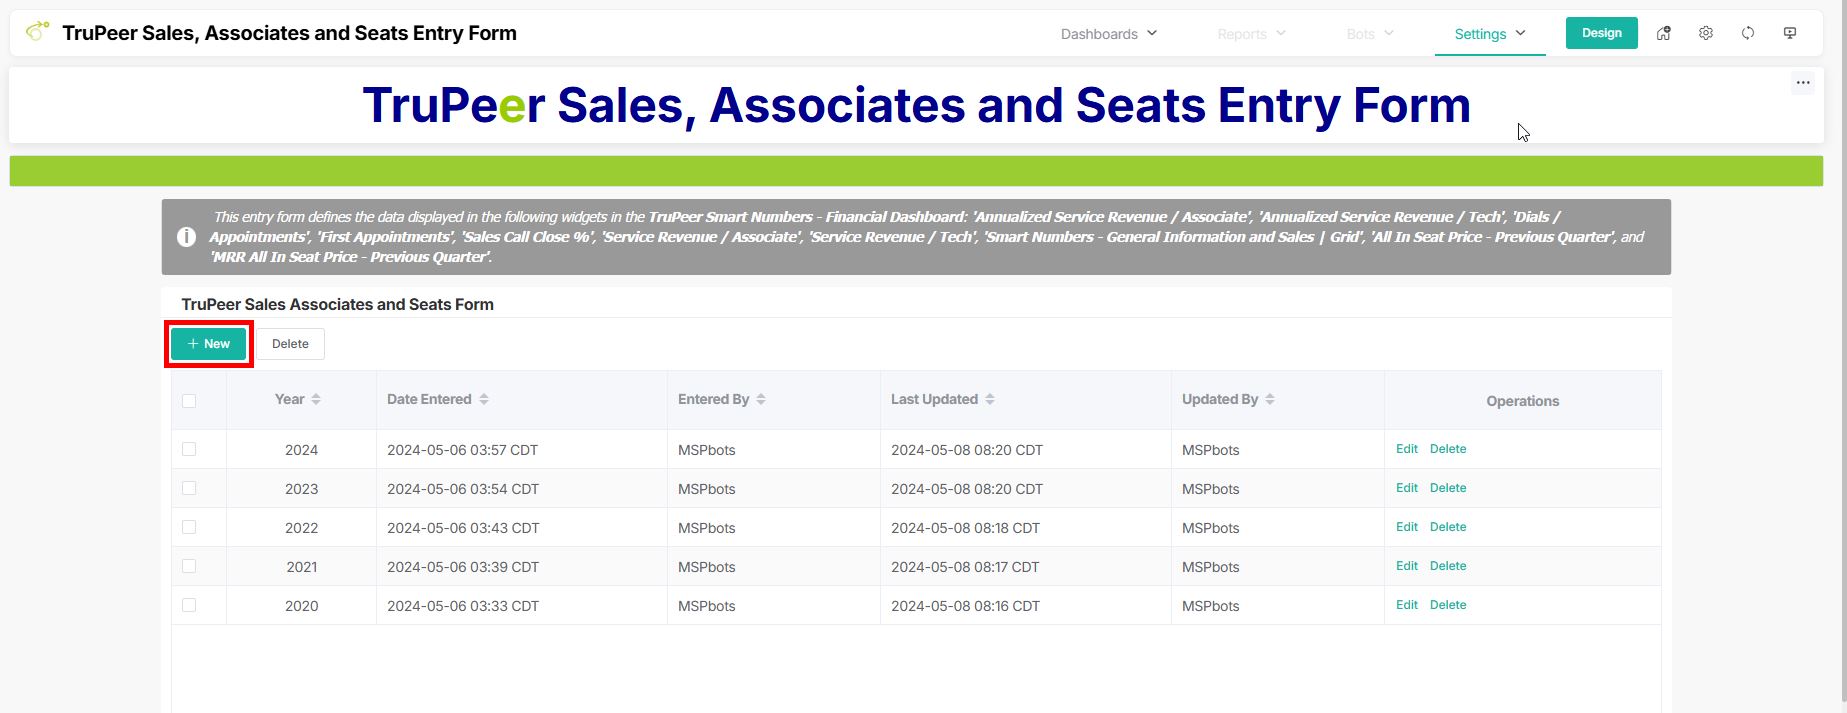Check the 2021 row checkbox

click(189, 566)
